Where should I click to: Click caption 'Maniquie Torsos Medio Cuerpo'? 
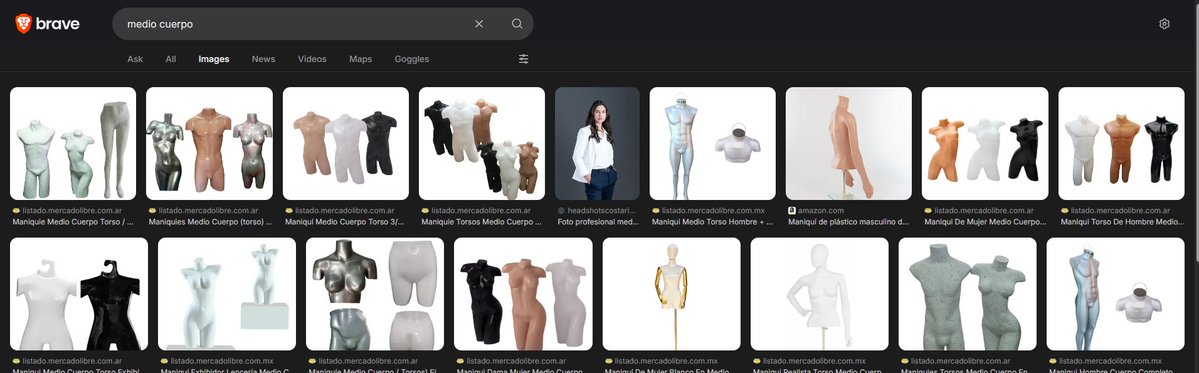pyautogui.click(x=482, y=222)
